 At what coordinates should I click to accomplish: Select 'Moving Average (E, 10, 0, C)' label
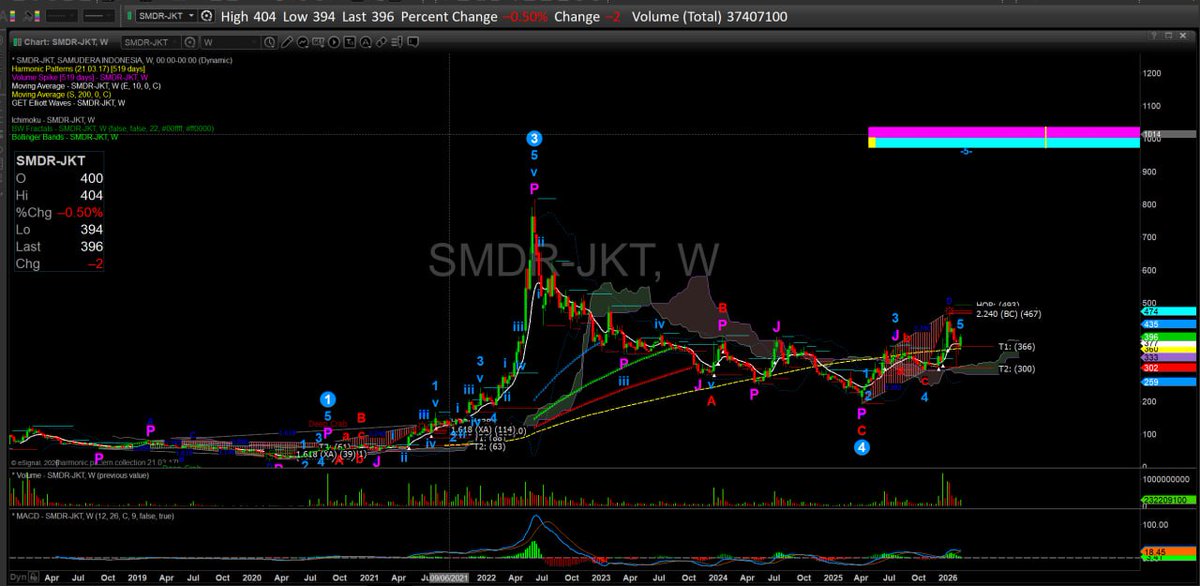pos(86,86)
